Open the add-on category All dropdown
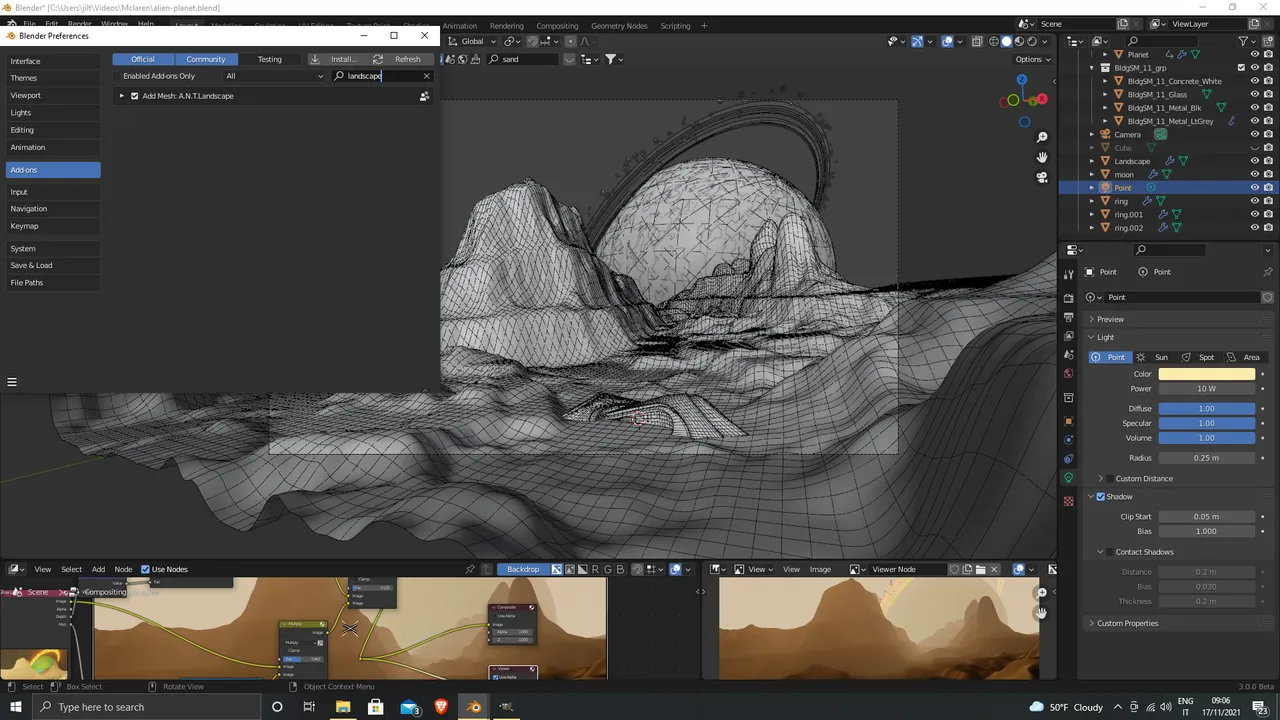The image size is (1280, 720). click(x=275, y=76)
